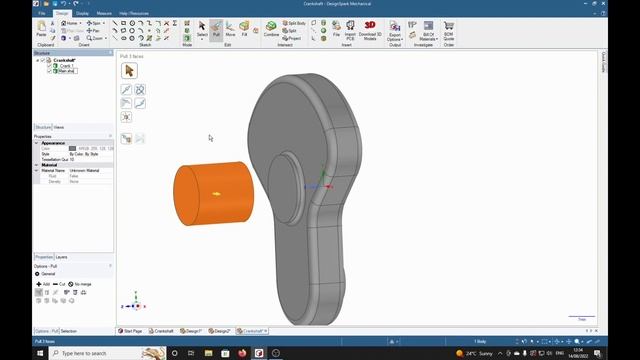This screenshot has width=640, height=360.
Task: Click the Paste button in Clipboard group
Action: click(x=41, y=29)
